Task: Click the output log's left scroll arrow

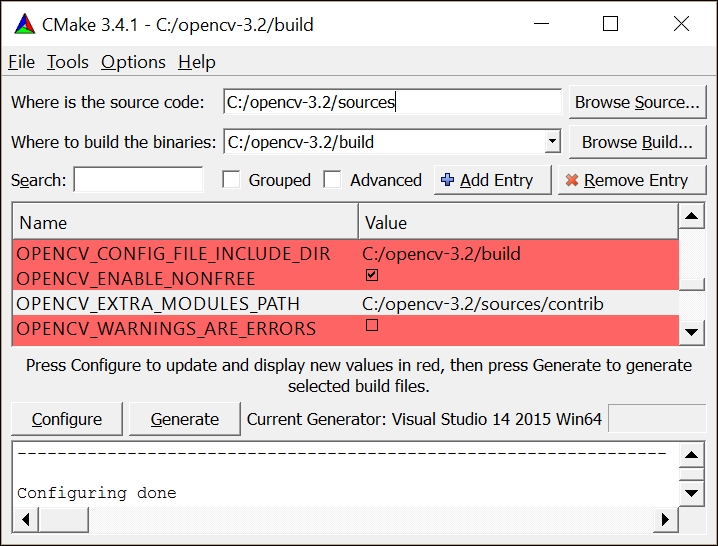Action: (26, 519)
